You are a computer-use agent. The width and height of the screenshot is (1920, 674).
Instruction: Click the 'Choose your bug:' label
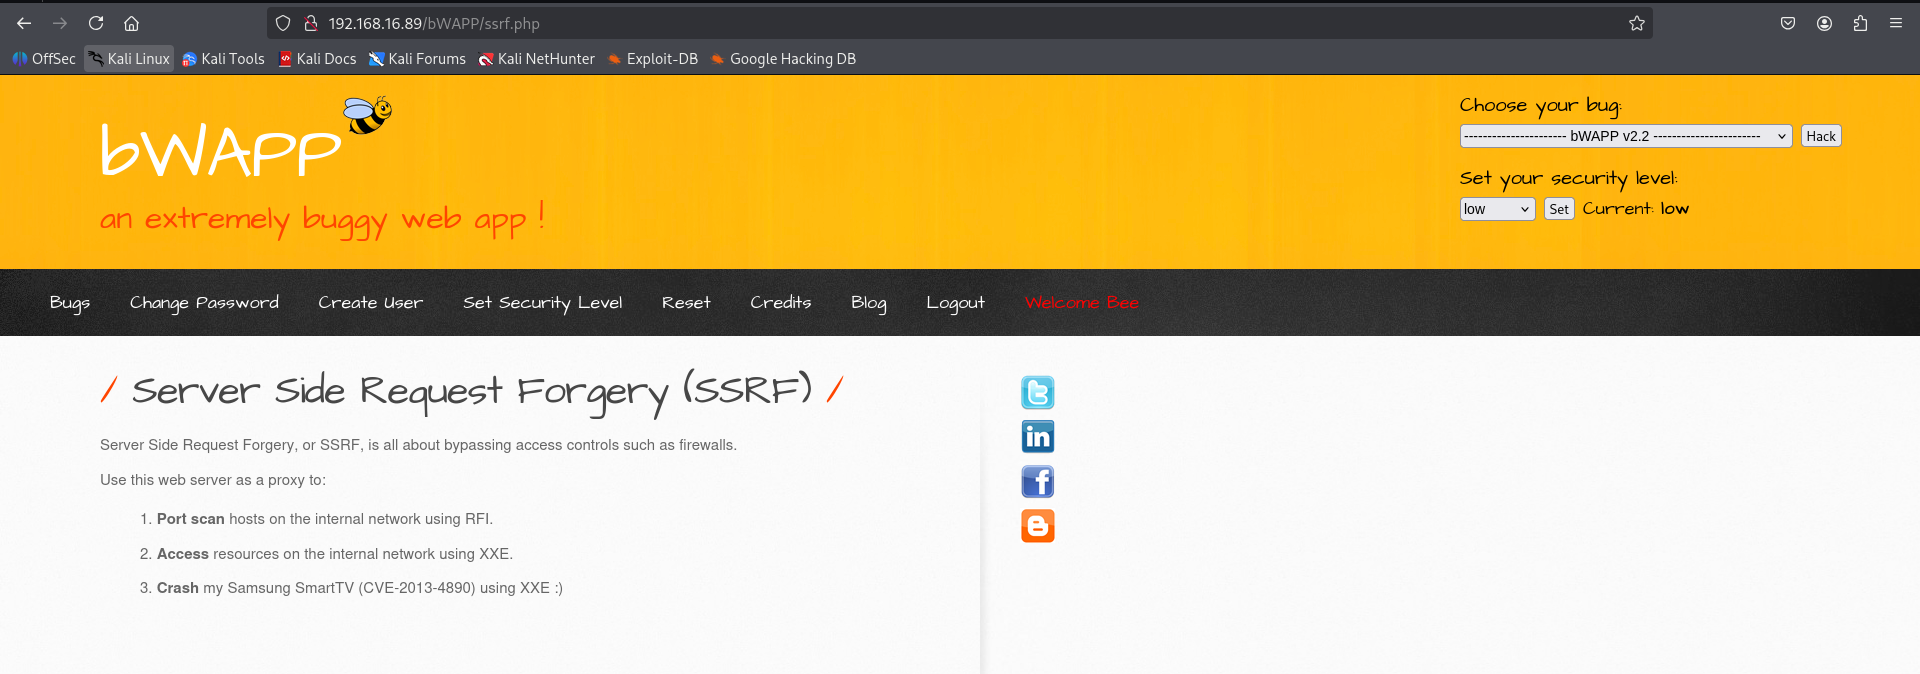1540,106
